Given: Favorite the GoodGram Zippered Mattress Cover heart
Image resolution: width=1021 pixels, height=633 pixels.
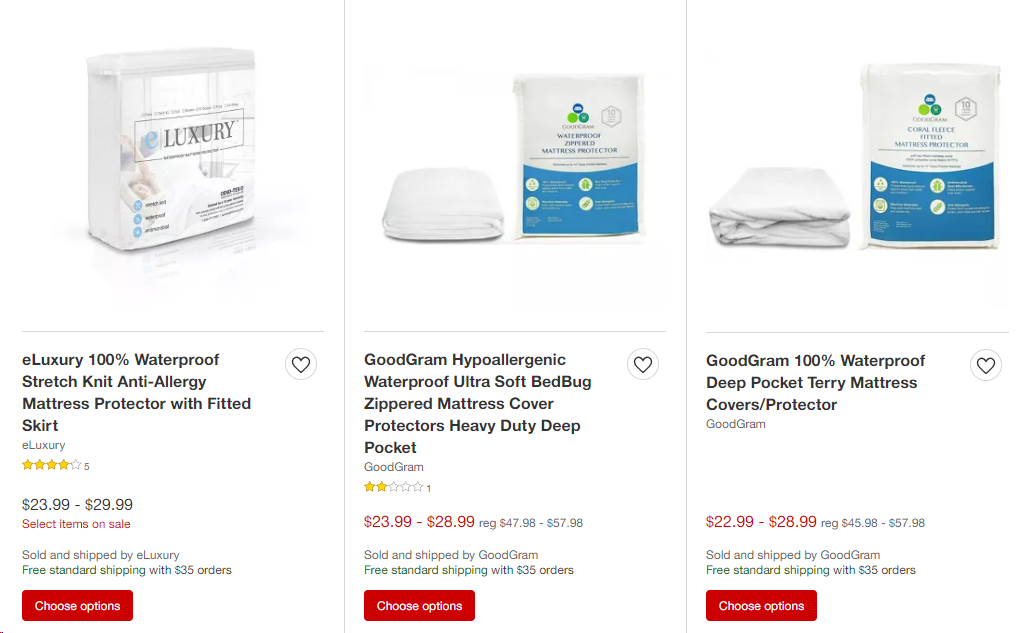Looking at the screenshot, I should pos(643,365).
